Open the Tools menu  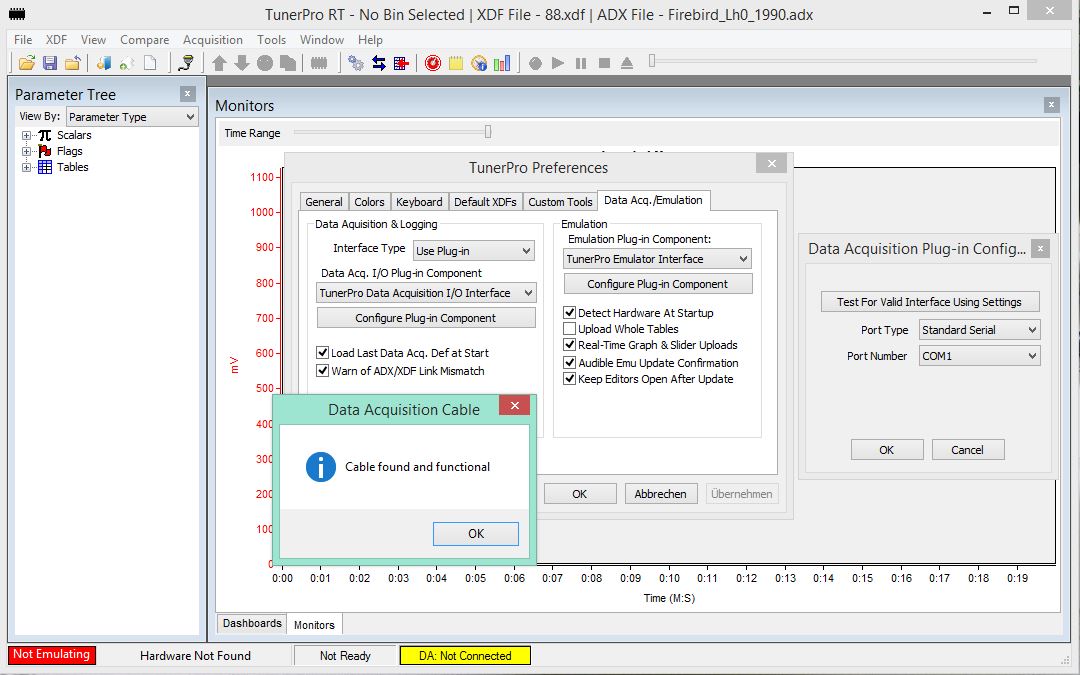pyautogui.click(x=271, y=40)
